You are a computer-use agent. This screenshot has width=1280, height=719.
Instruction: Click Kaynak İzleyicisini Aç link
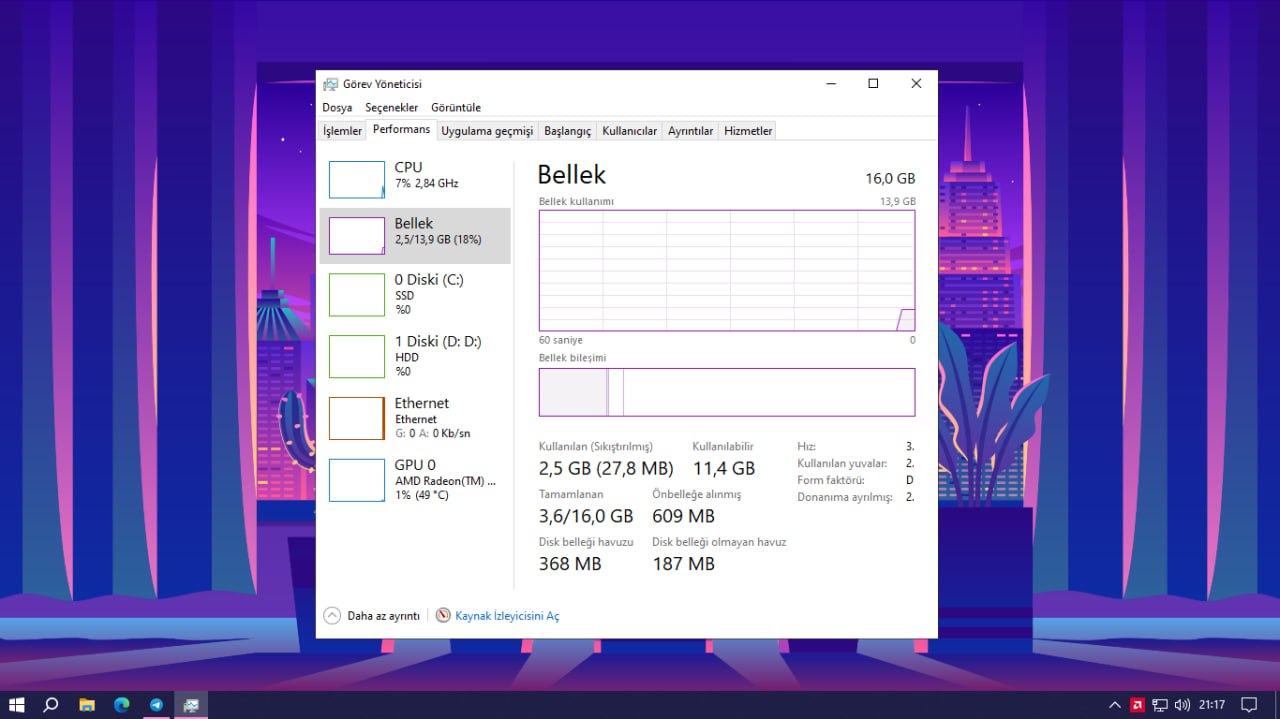[507, 616]
